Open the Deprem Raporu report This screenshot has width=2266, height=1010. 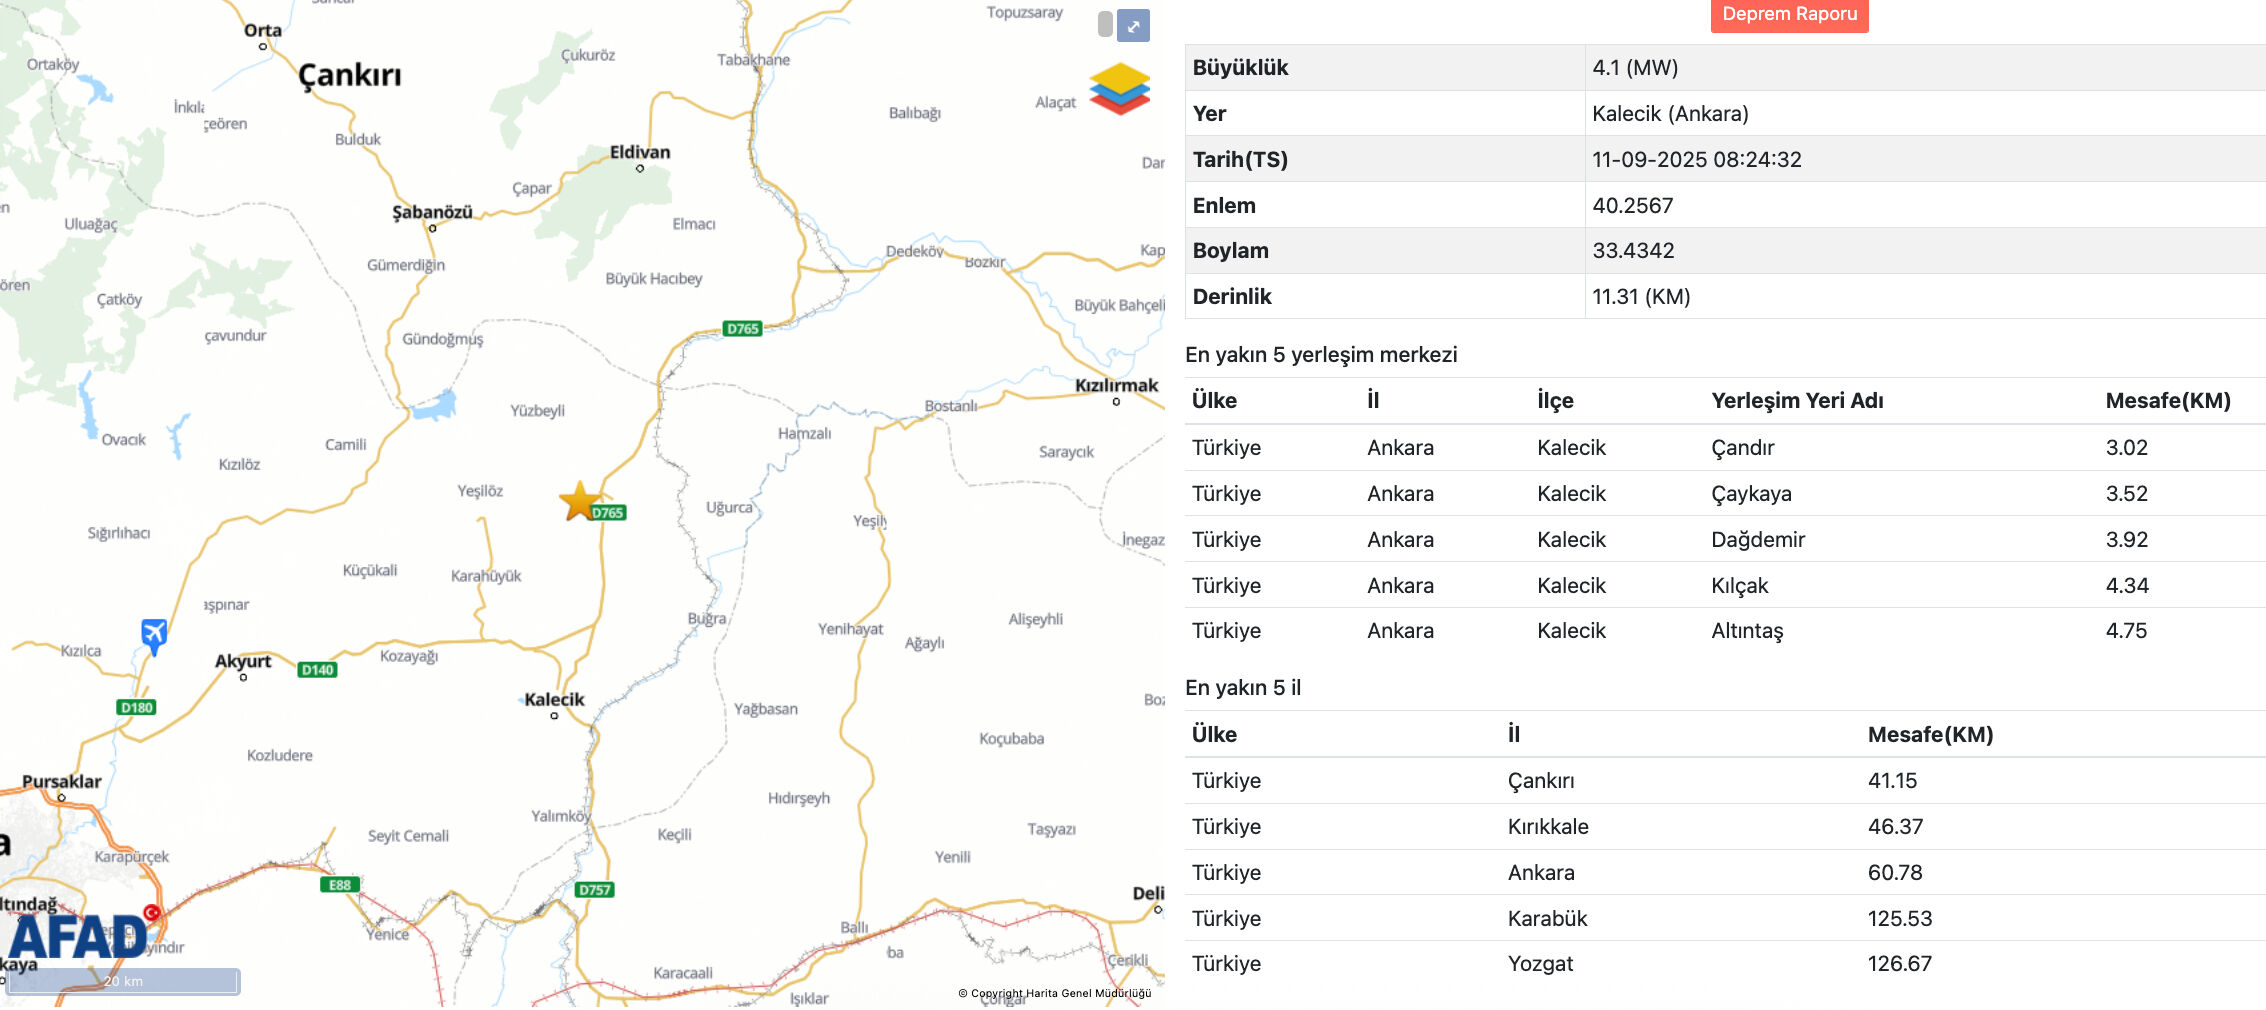click(1789, 15)
